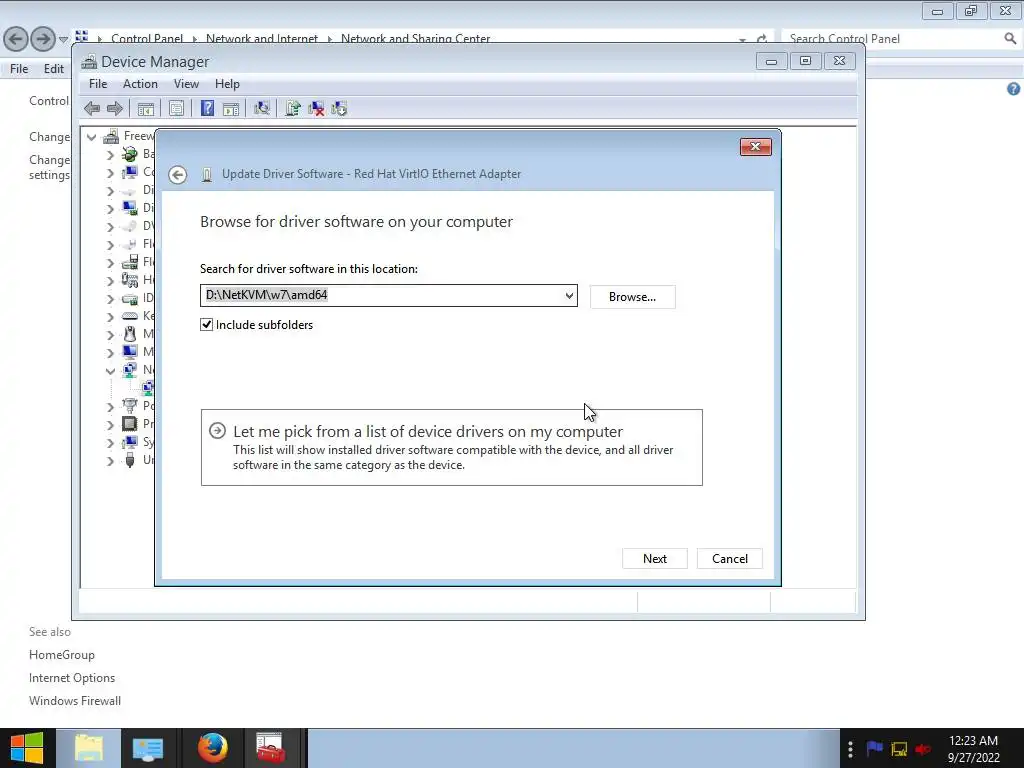Cancel the Update Driver Software wizard
This screenshot has height=768, width=1024.
tap(729, 558)
